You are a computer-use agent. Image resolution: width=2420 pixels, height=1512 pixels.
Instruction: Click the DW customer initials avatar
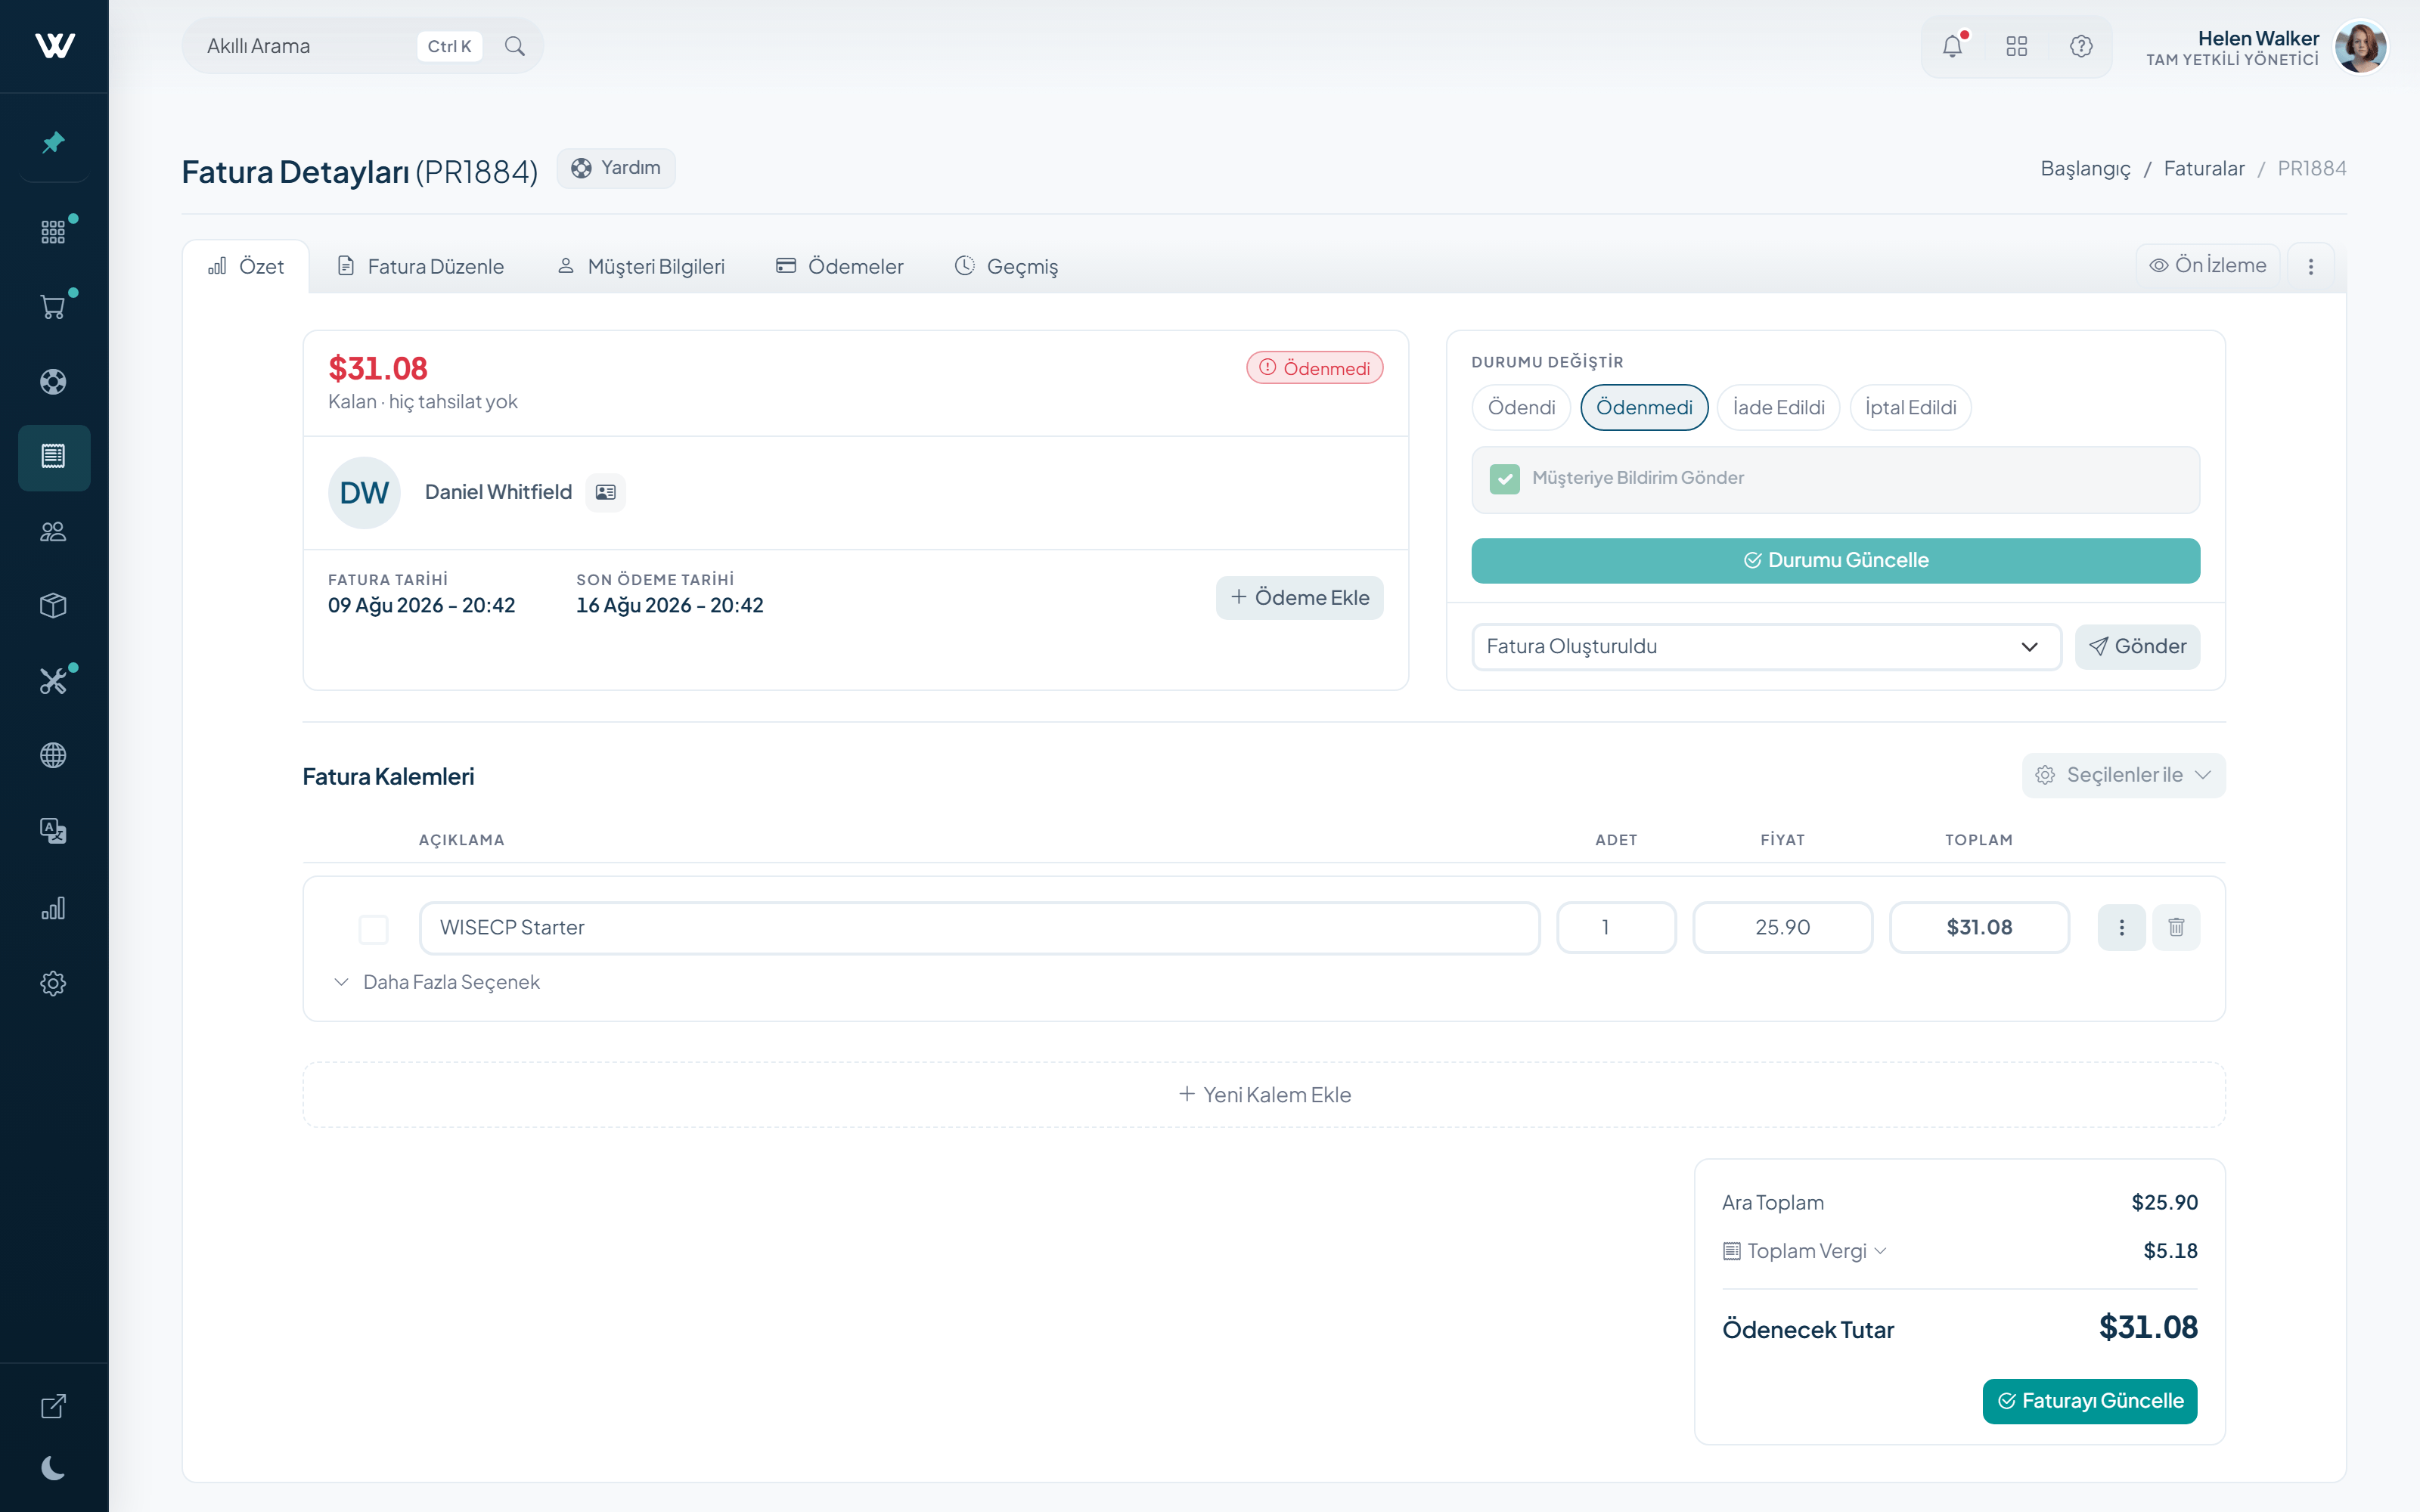tap(364, 493)
